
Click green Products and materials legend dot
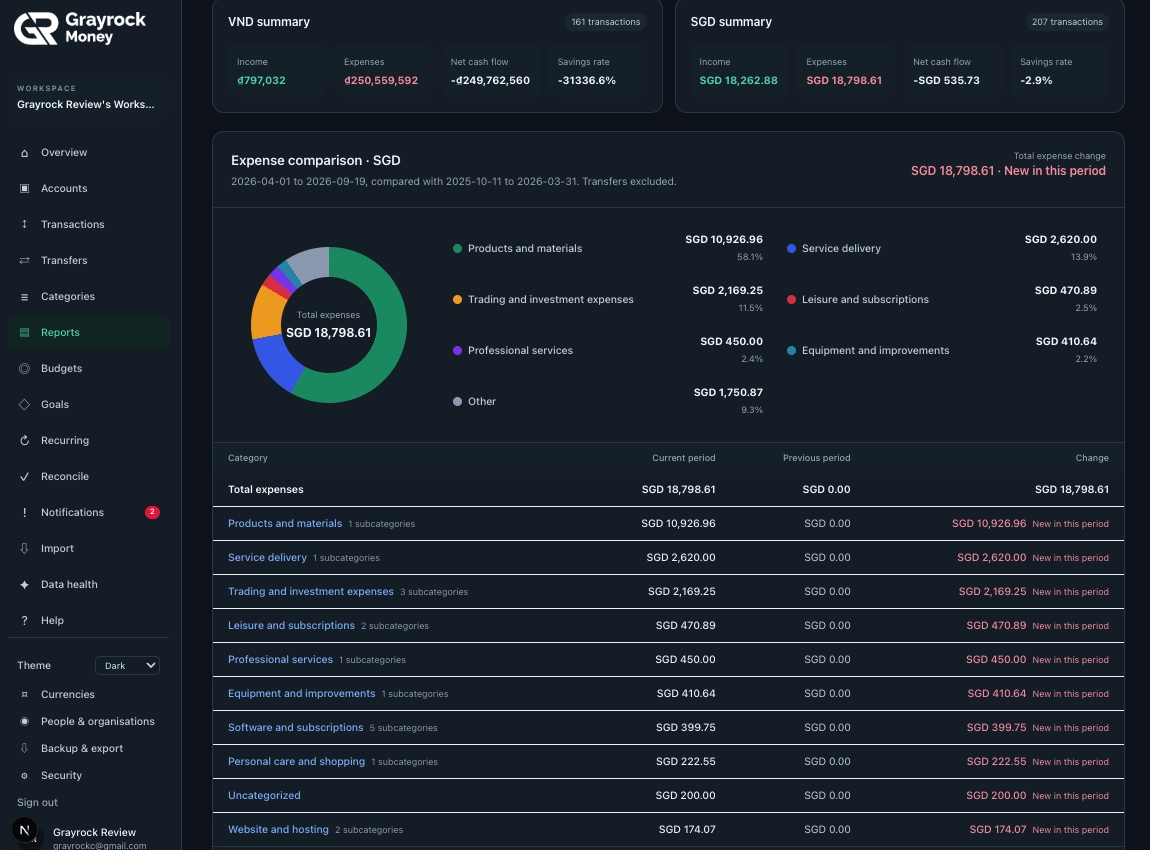click(x=458, y=249)
